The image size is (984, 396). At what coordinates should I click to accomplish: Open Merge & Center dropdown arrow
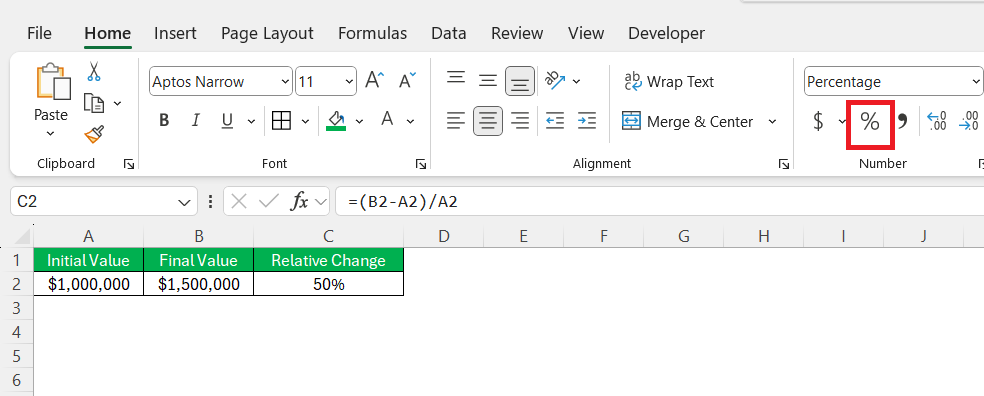coord(772,121)
